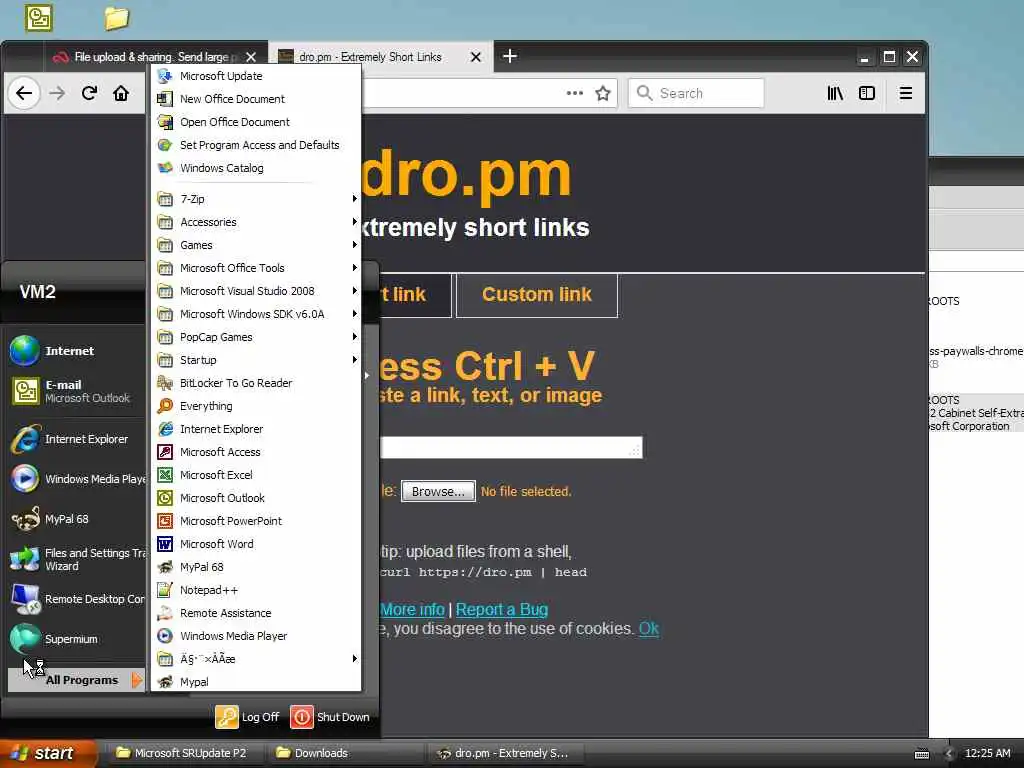Open Supermium from start menu
This screenshot has width=1024, height=768.
pos(75,639)
